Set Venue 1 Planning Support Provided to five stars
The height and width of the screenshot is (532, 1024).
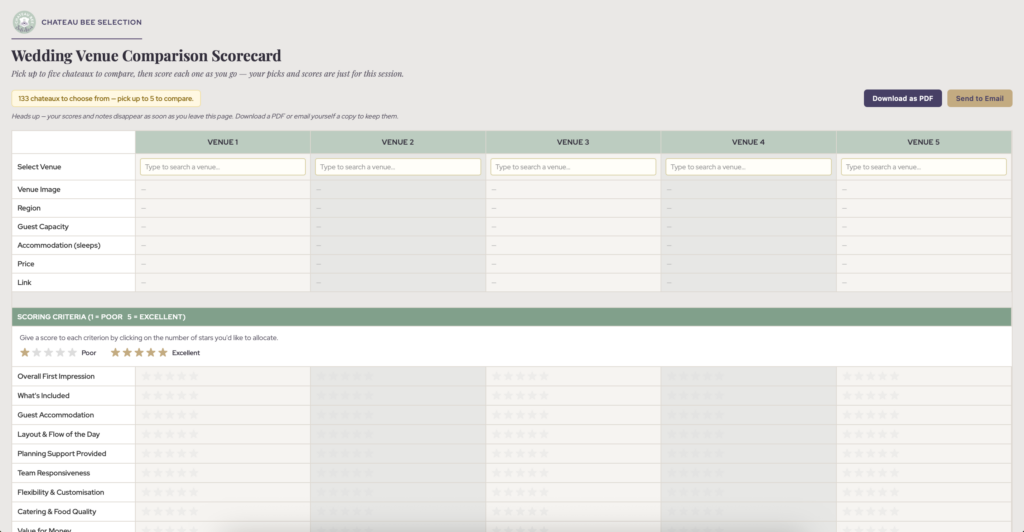(x=193, y=454)
